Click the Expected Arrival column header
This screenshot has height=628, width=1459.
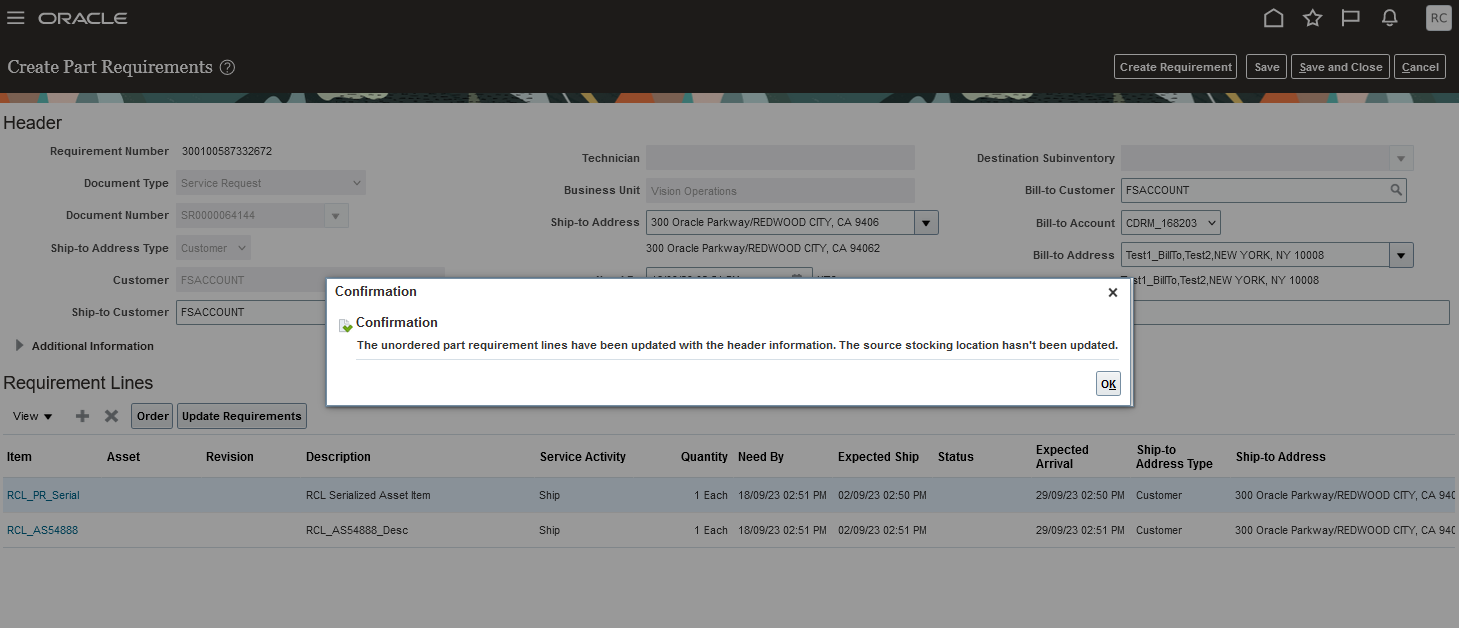[x=1062, y=457]
